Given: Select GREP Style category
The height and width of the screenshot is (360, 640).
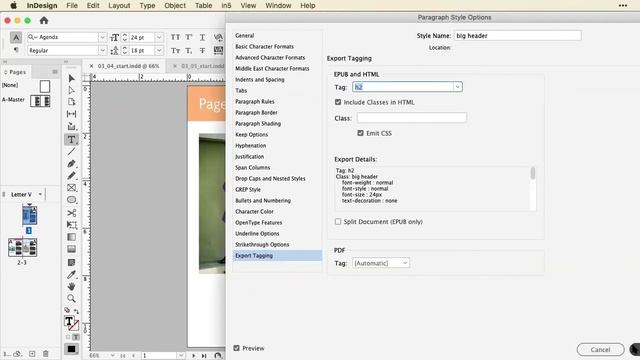Looking at the screenshot, I should [x=248, y=190].
